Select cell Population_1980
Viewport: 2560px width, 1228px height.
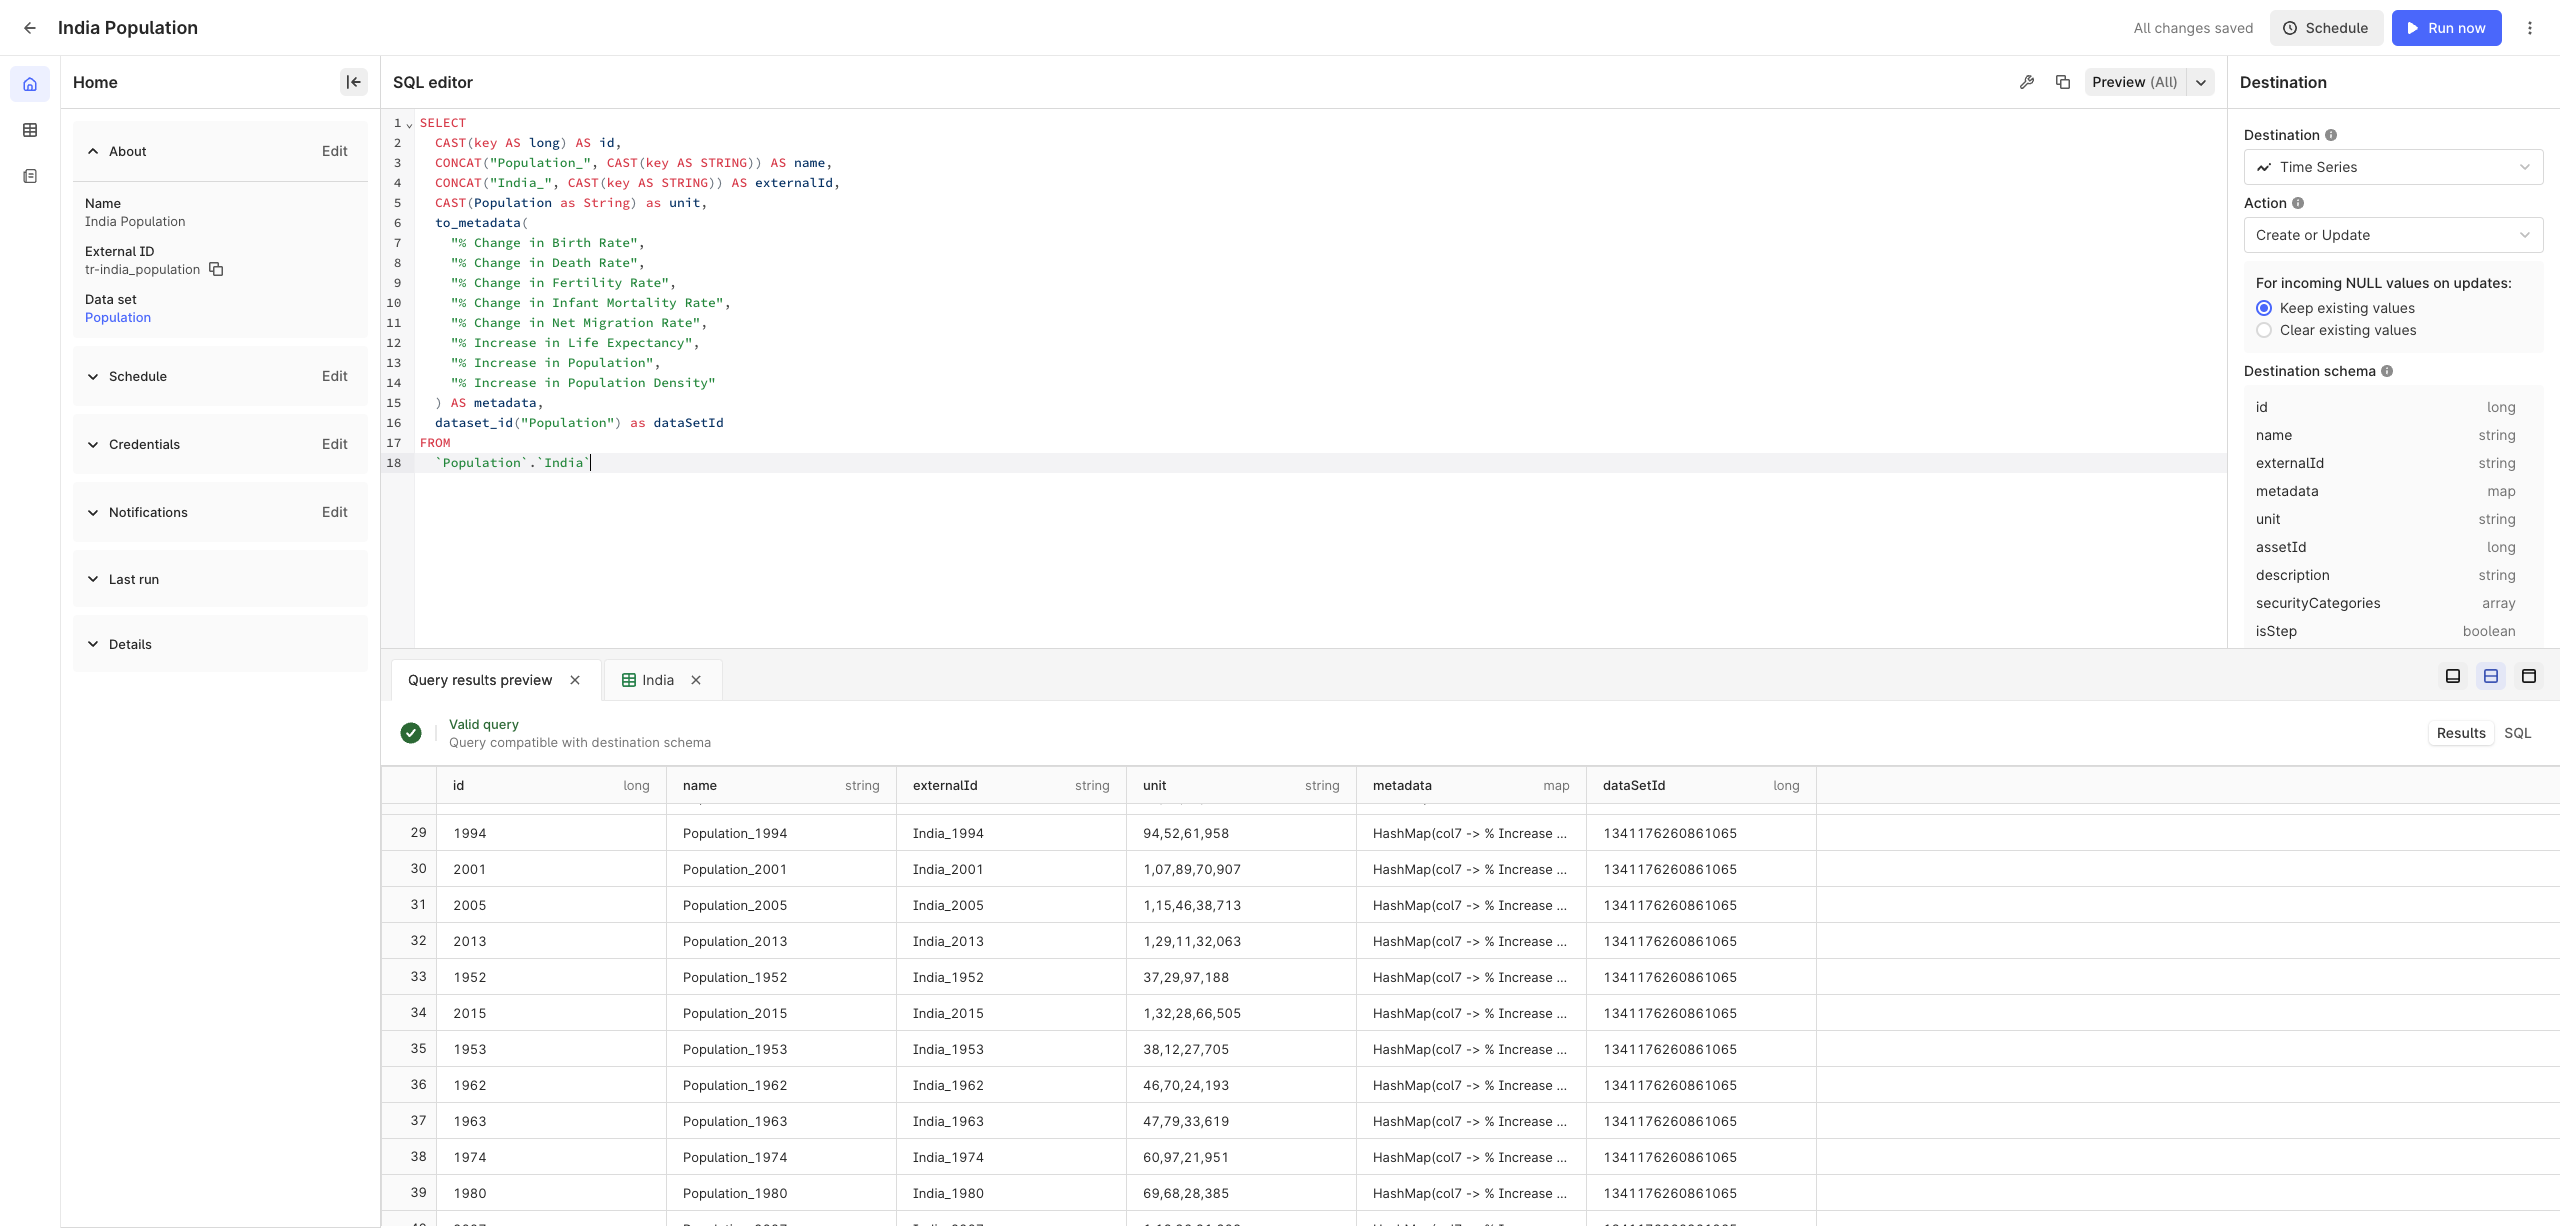[x=781, y=1193]
